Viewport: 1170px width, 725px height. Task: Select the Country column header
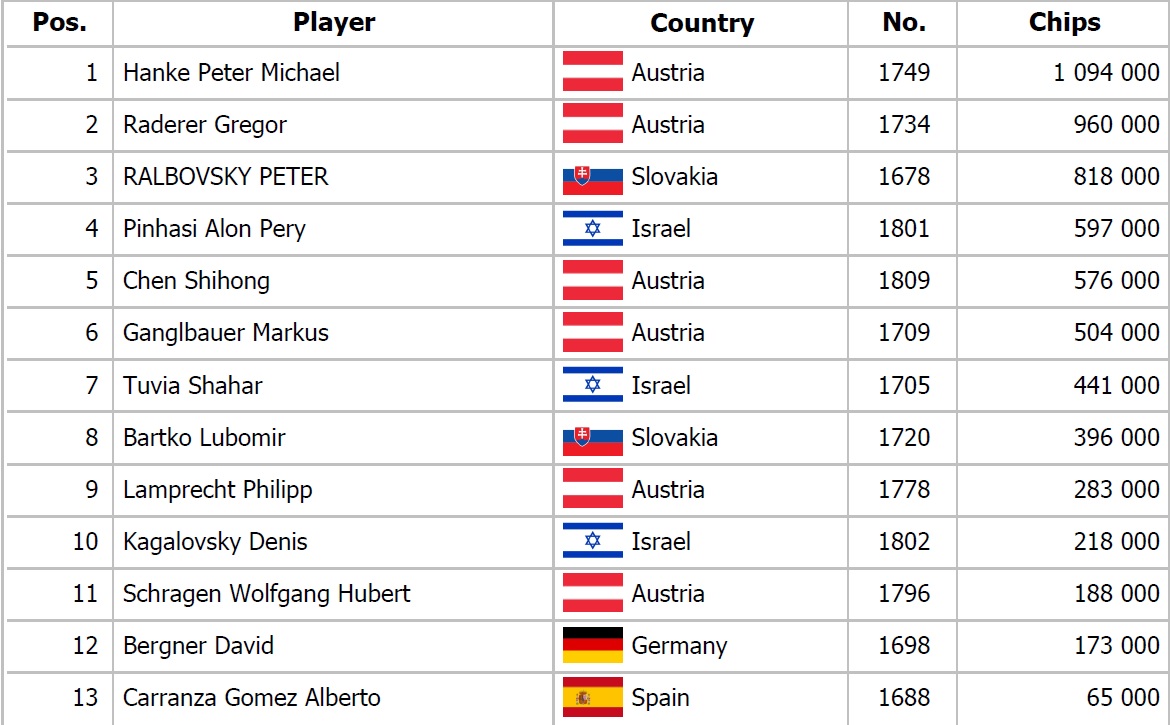point(701,23)
